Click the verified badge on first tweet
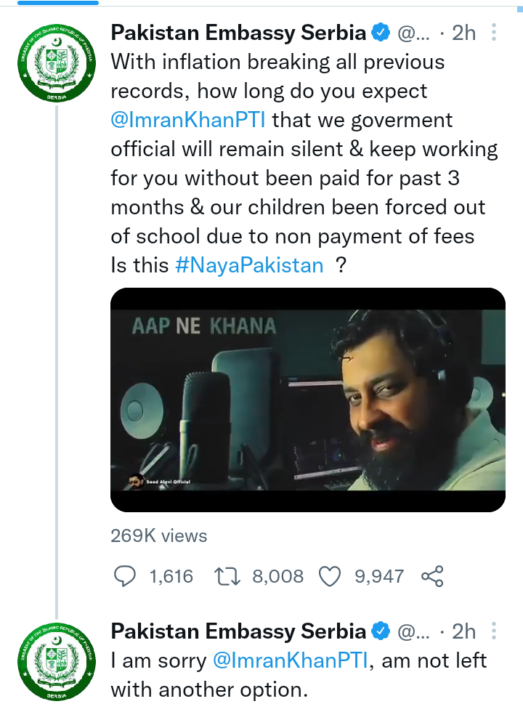The width and height of the screenshot is (523, 720). pyautogui.click(x=381, y=33)
